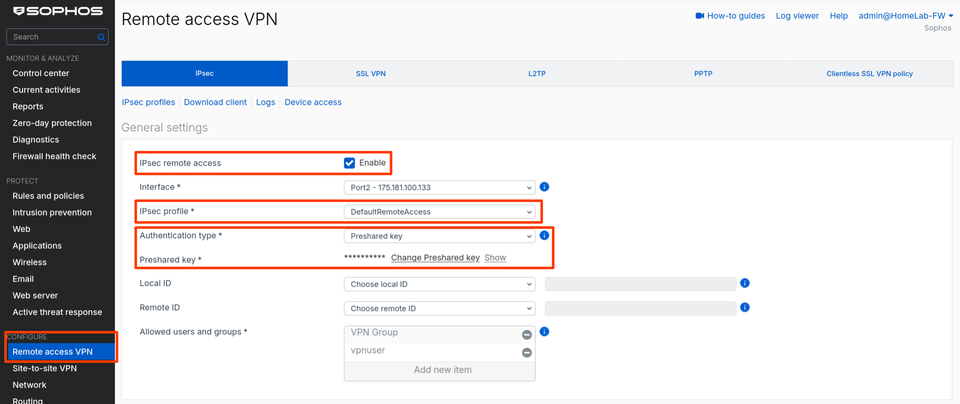Open Network in sidebar
Screen dimensions: 960x404
[x=29, y=385]
